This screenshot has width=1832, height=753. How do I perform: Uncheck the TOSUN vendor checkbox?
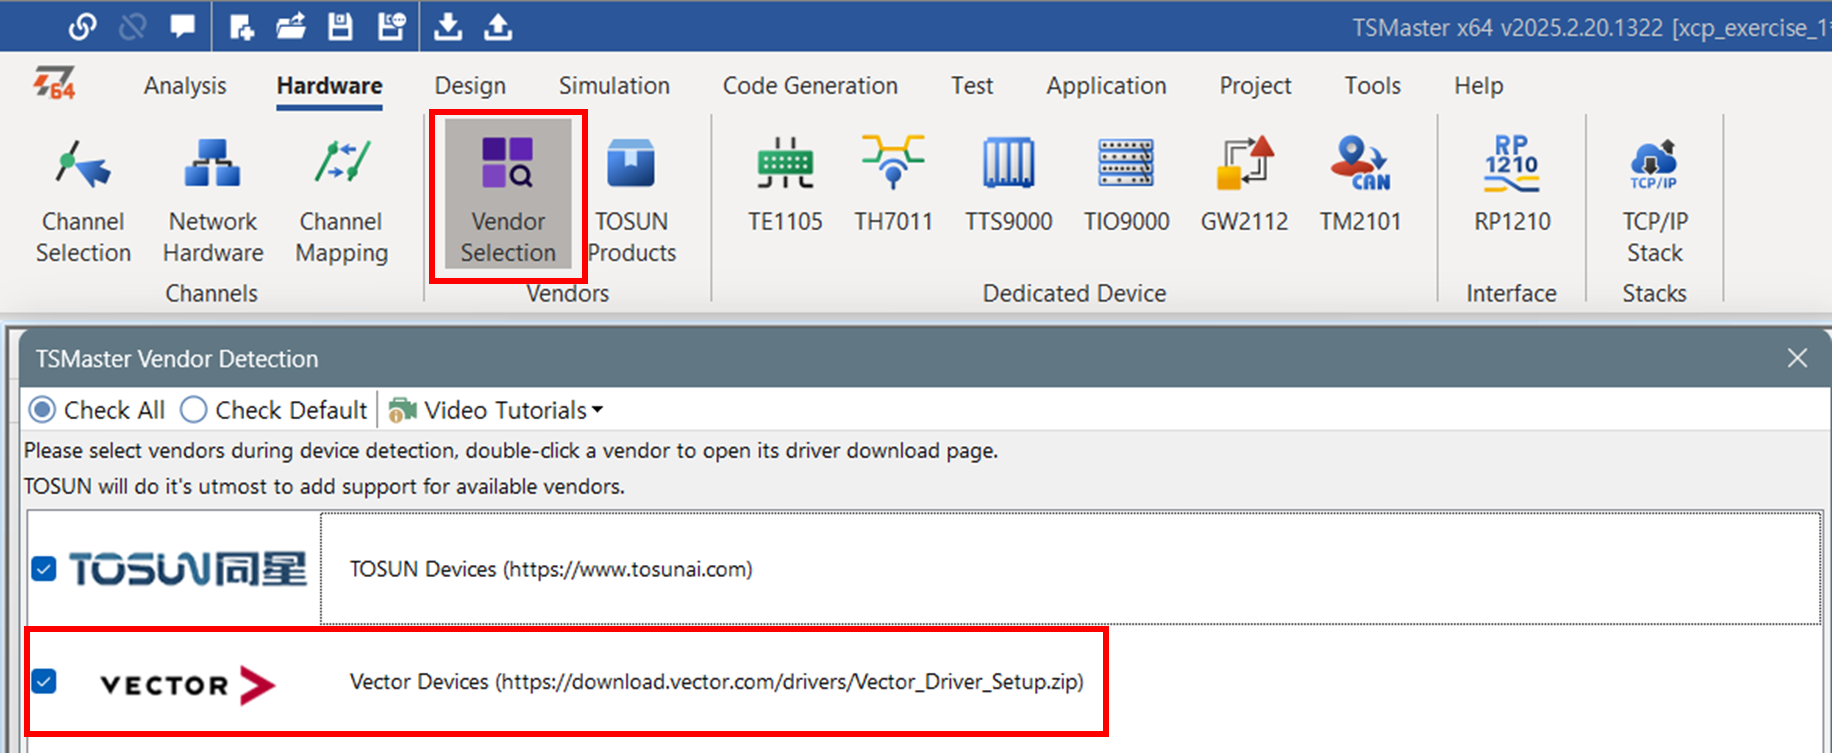(44, 569)
